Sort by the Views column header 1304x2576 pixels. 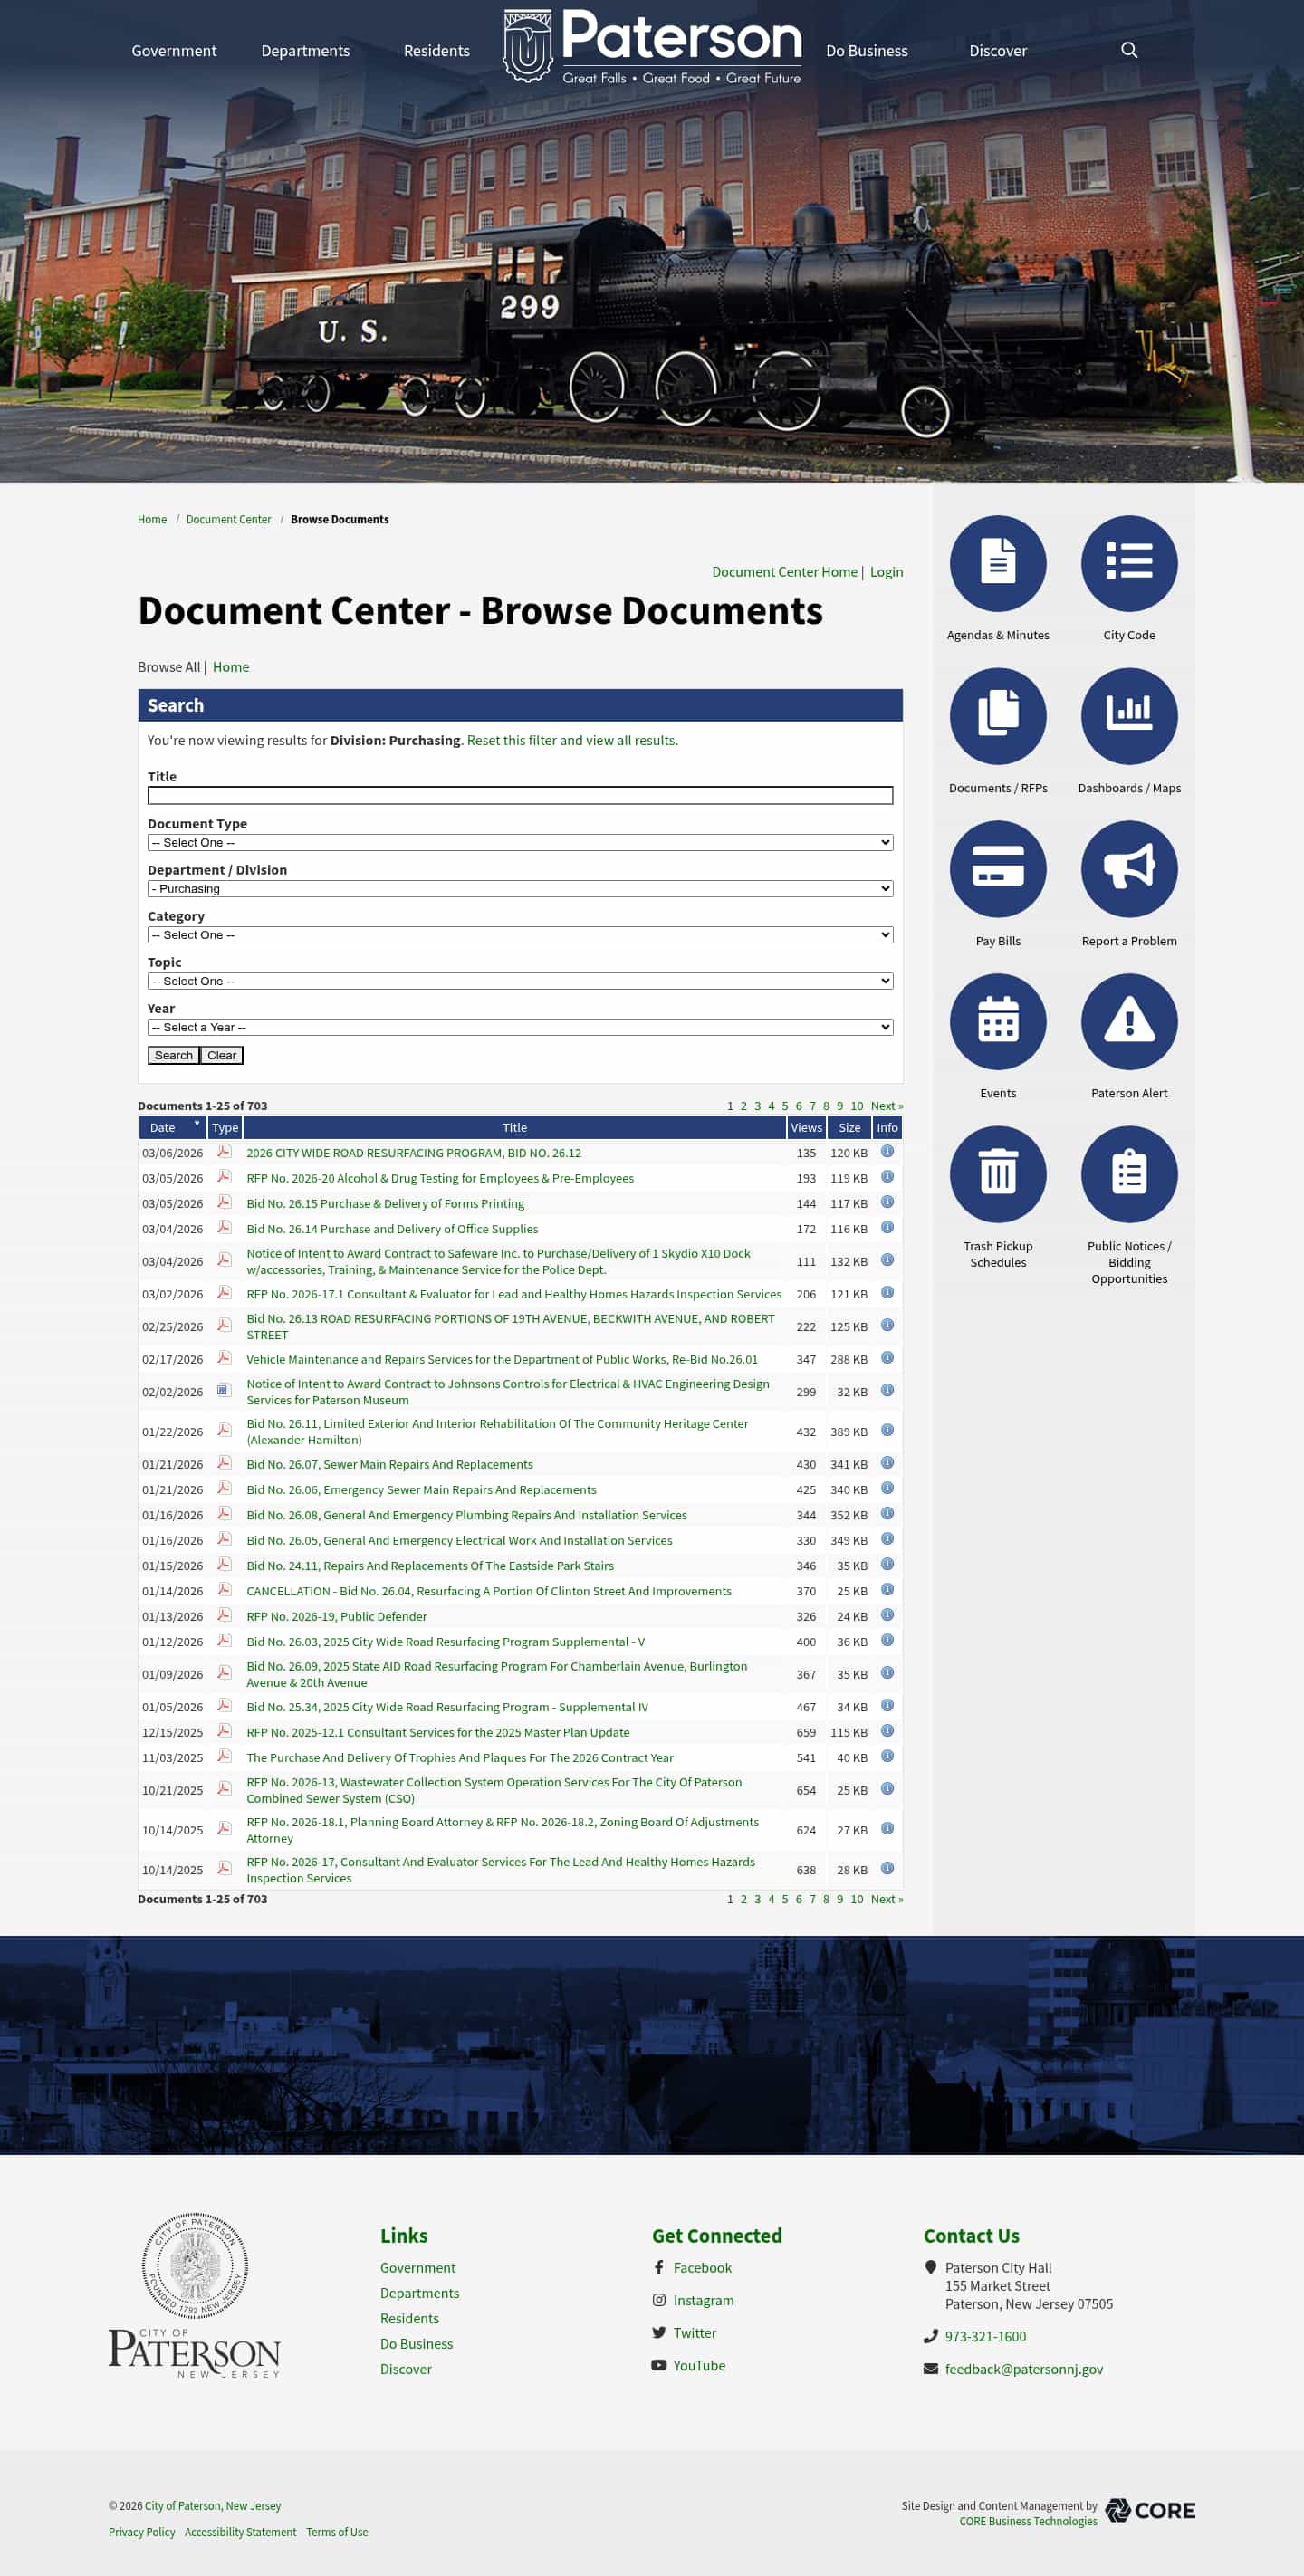click(x=806, y=1127)
